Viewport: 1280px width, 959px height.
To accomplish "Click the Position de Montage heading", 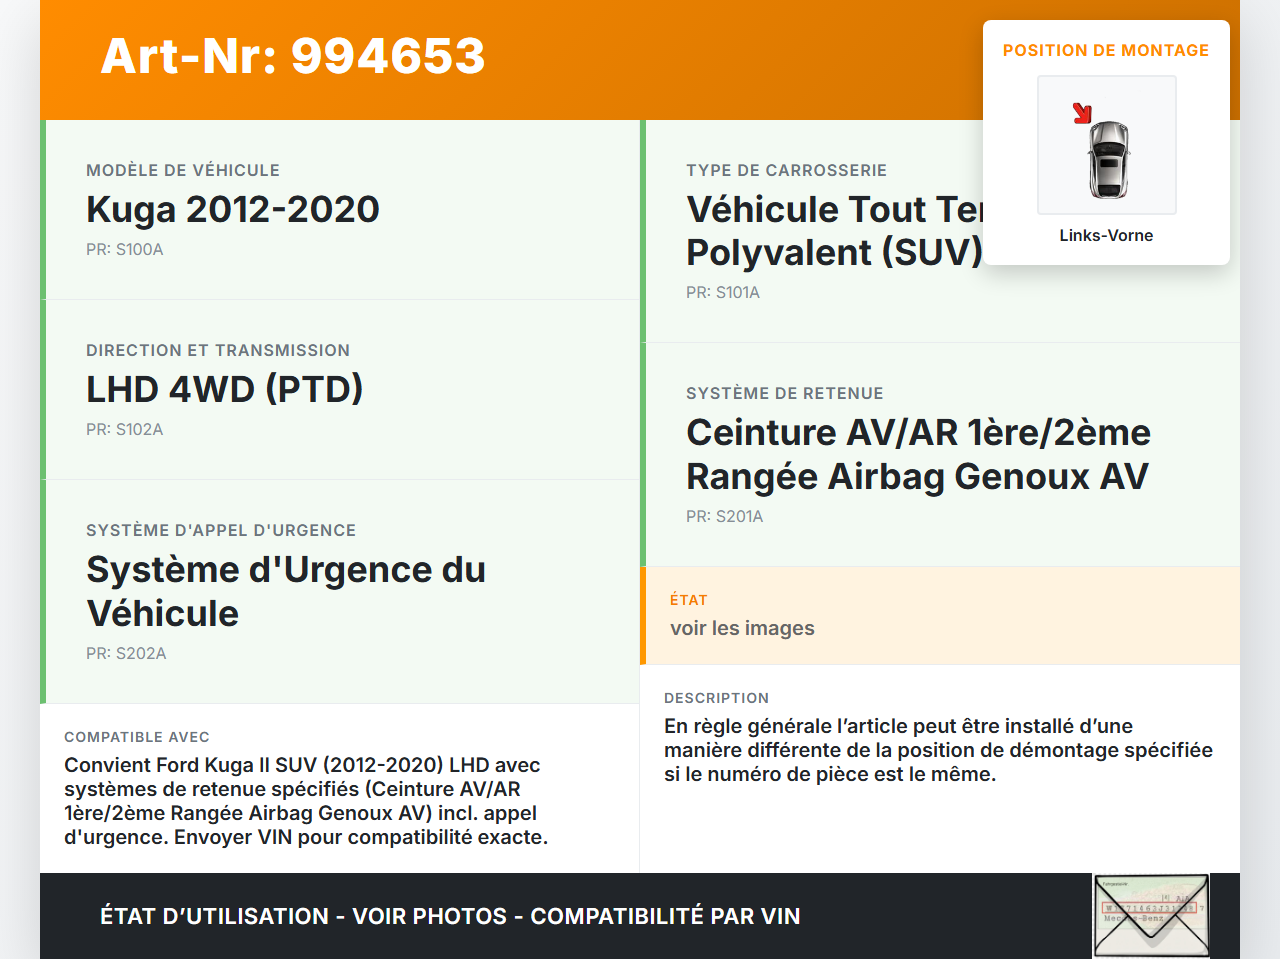I will pos(1105,50).
